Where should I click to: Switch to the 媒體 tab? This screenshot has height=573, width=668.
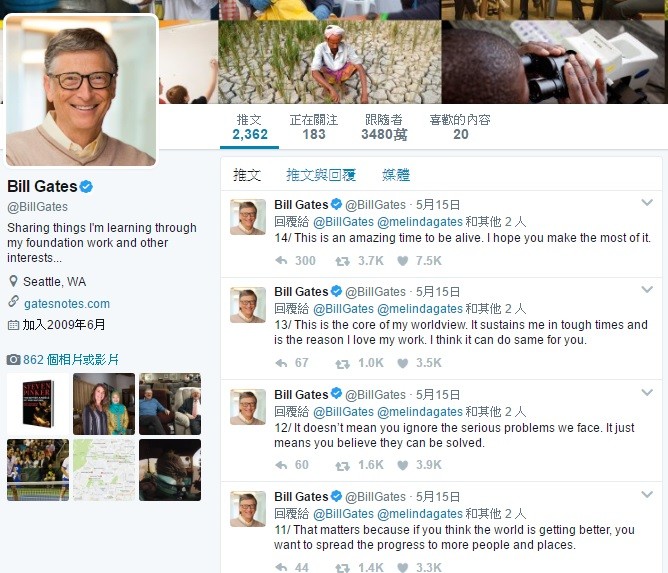[x=396, y=175]
